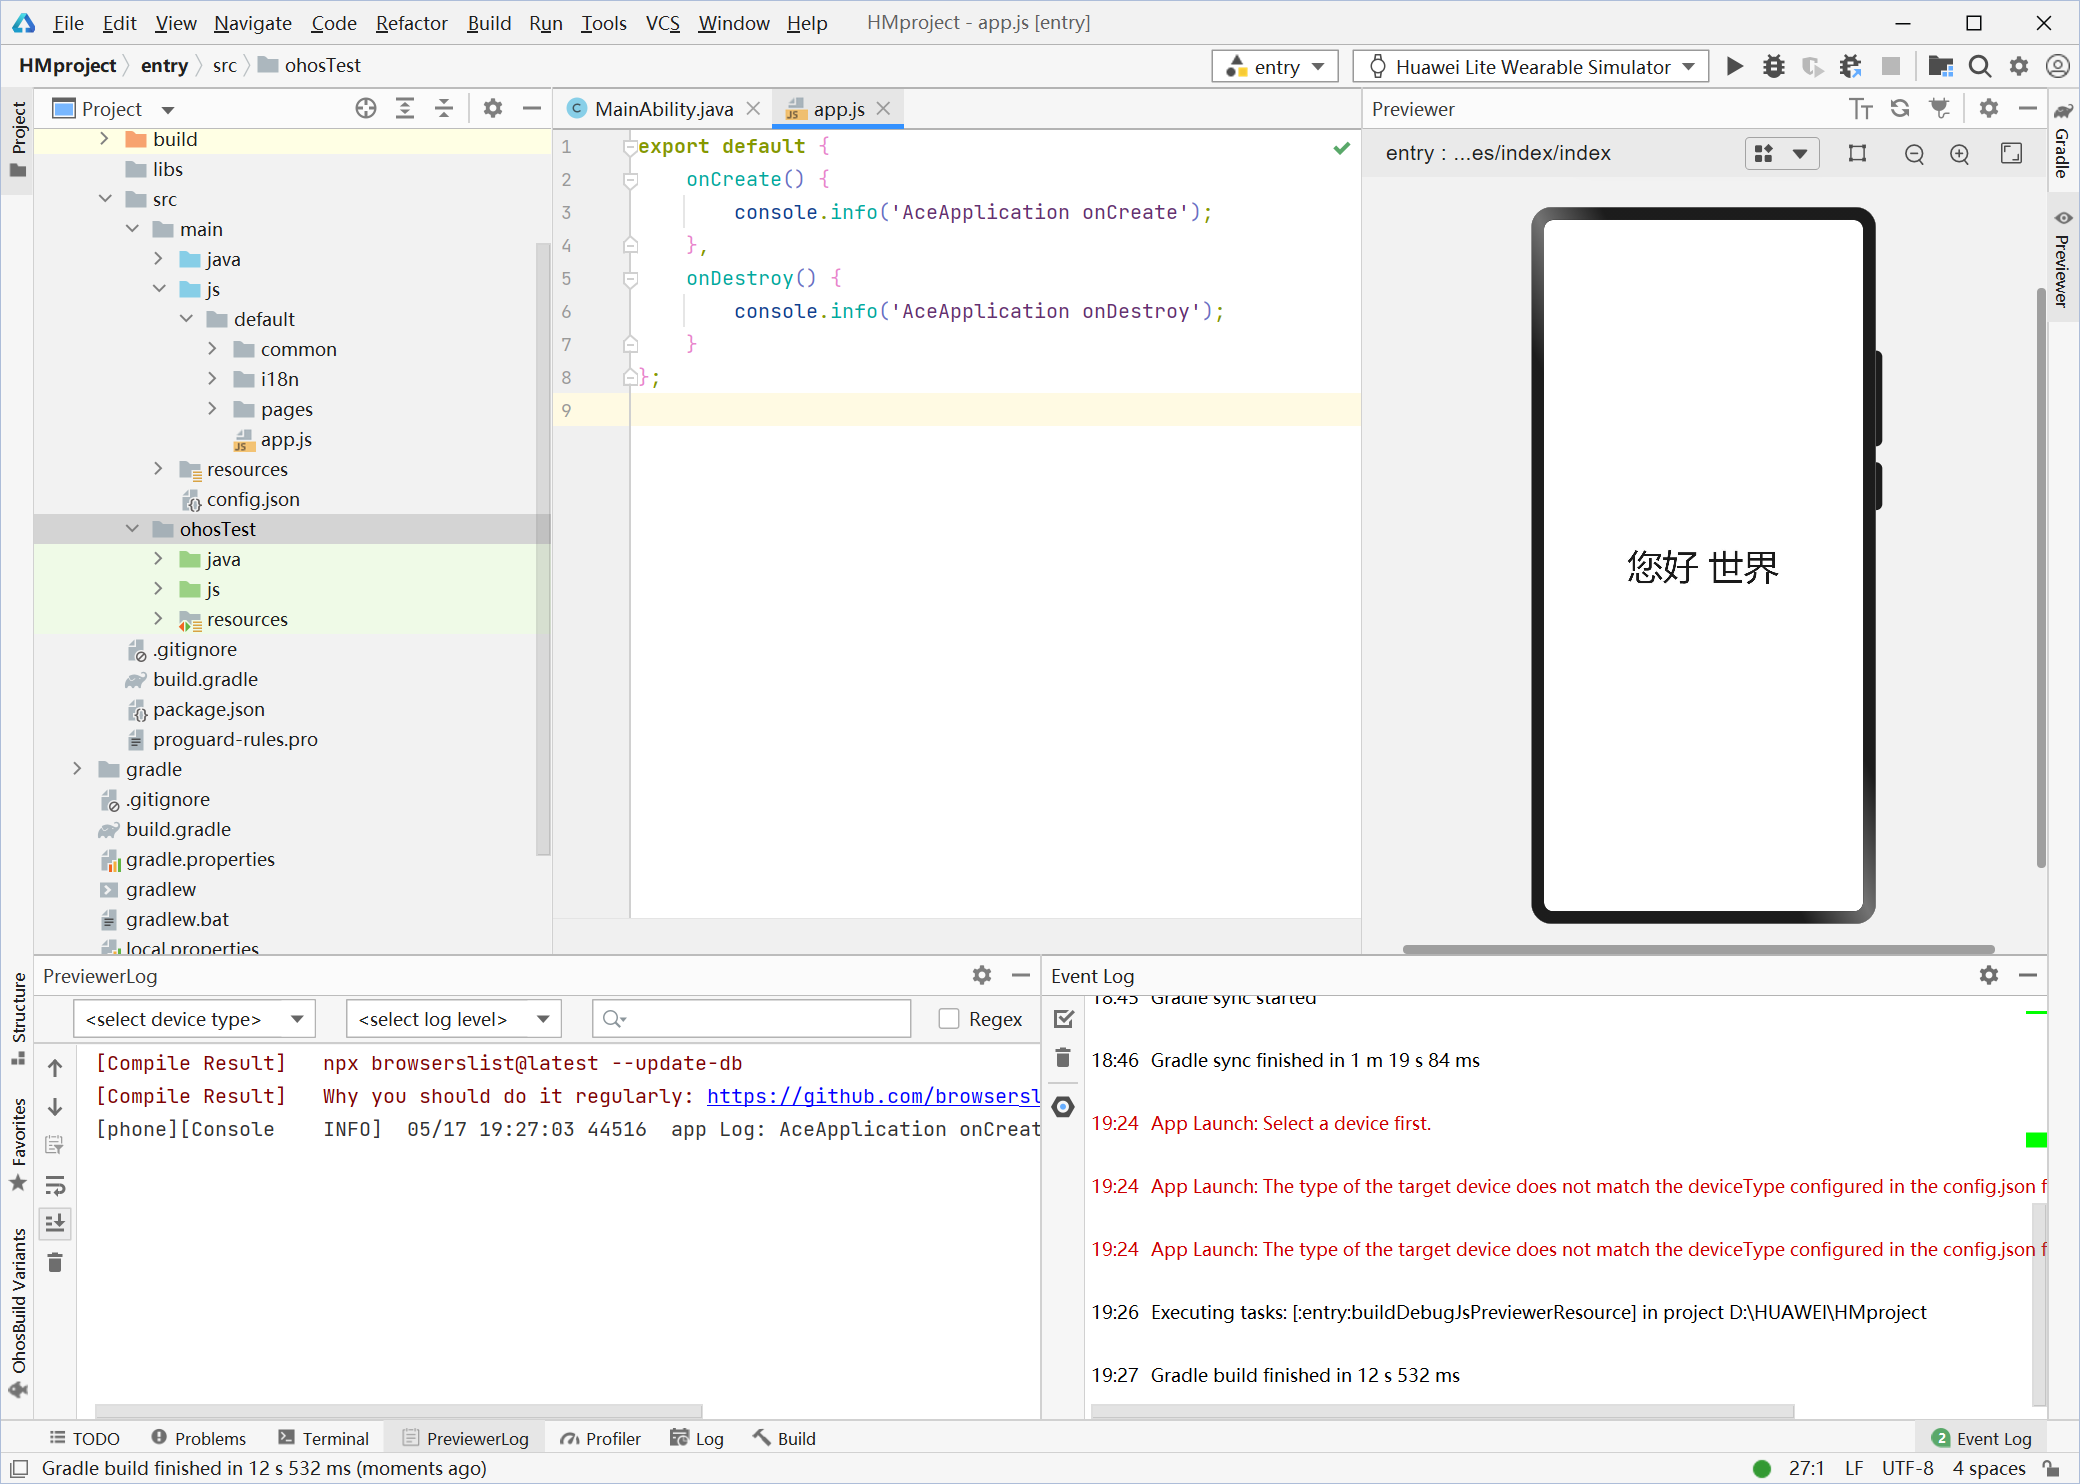Toggle read-only lock icon in status bar

click(x=2051, y=1468)
